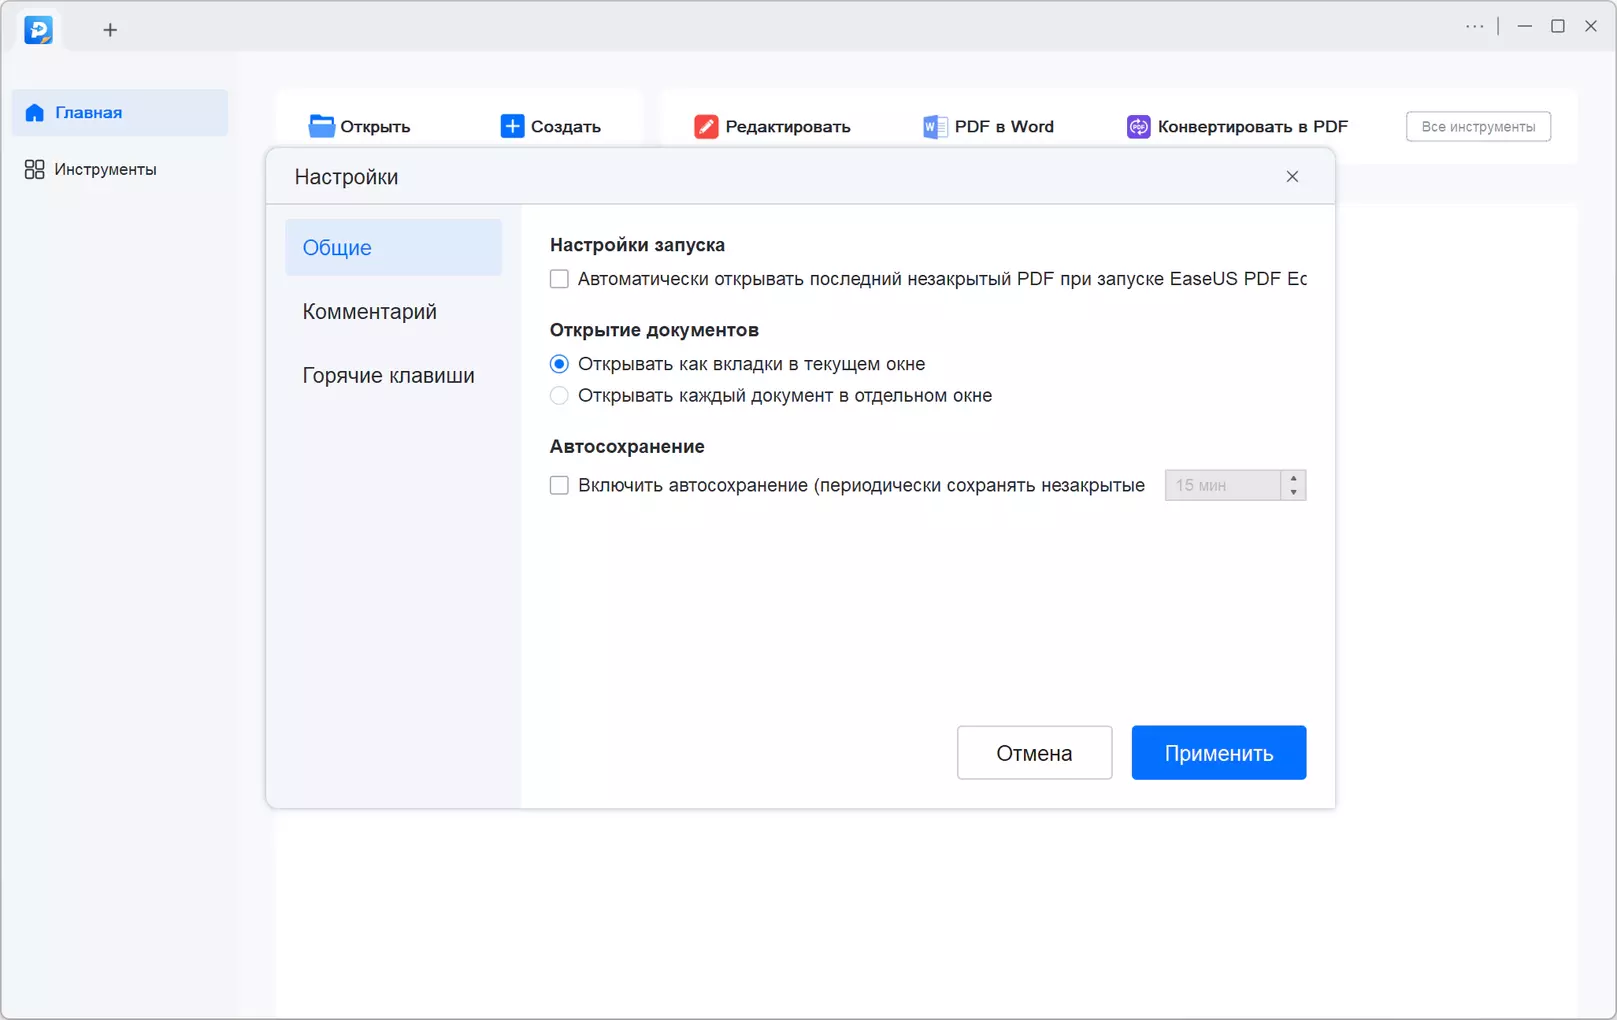The image size is (1617, 1020).
Task: Maximize the application window
Action: [x=1558, y=27]
